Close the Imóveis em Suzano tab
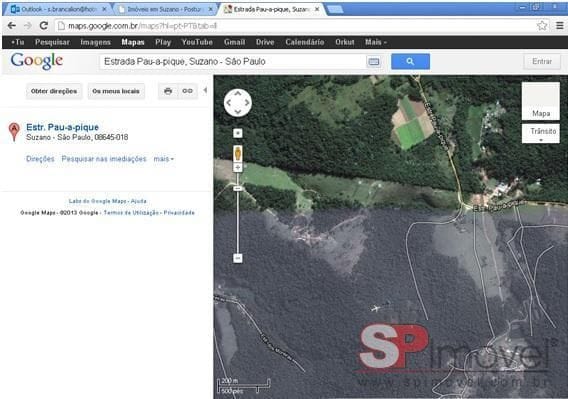 point(210,9)
